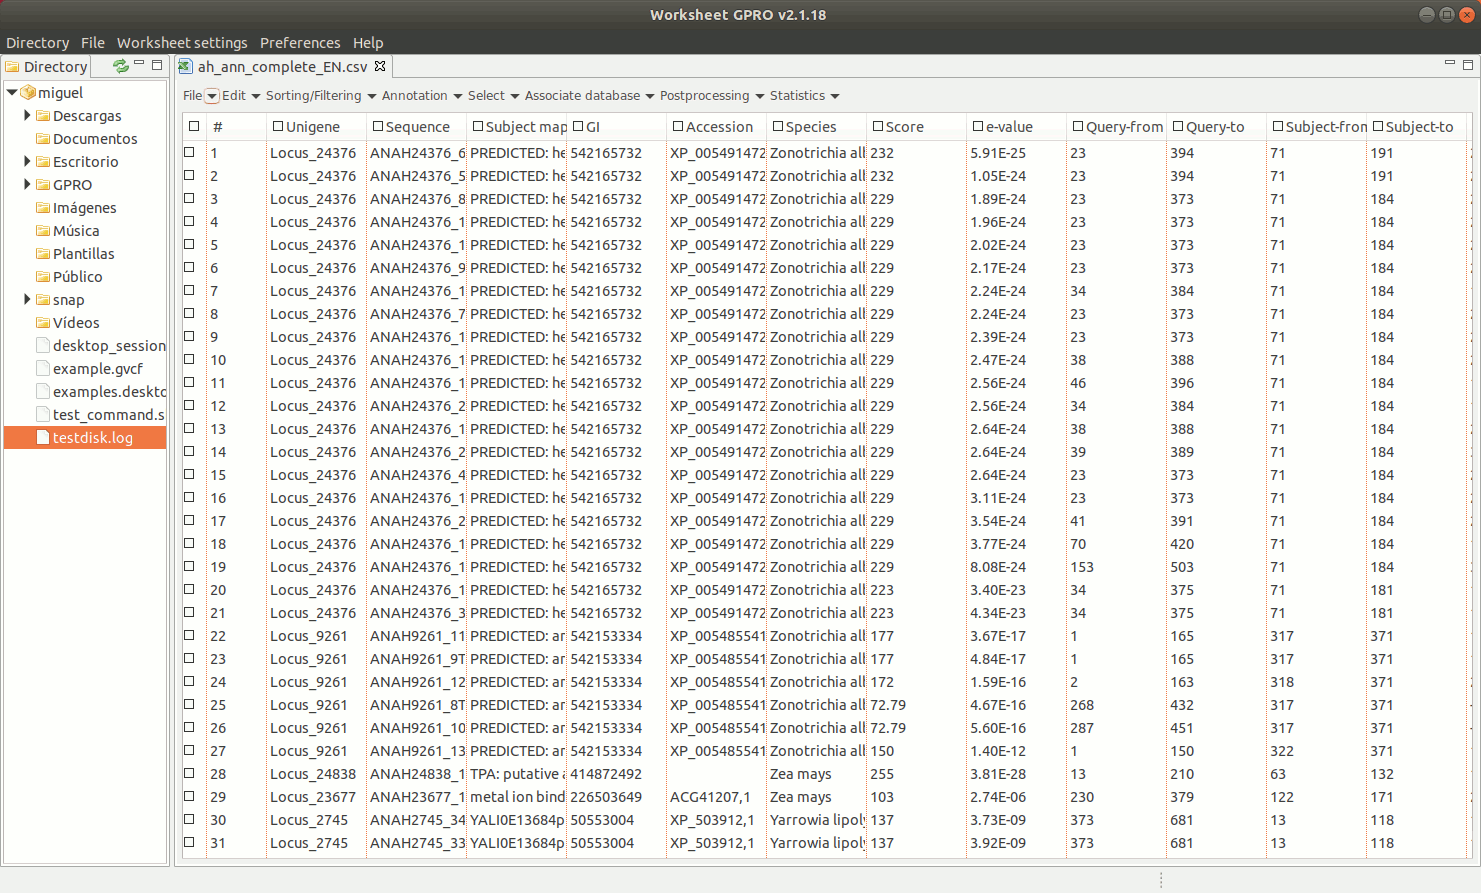
Task: Click the Música folder icon
Action: [43, 231]
